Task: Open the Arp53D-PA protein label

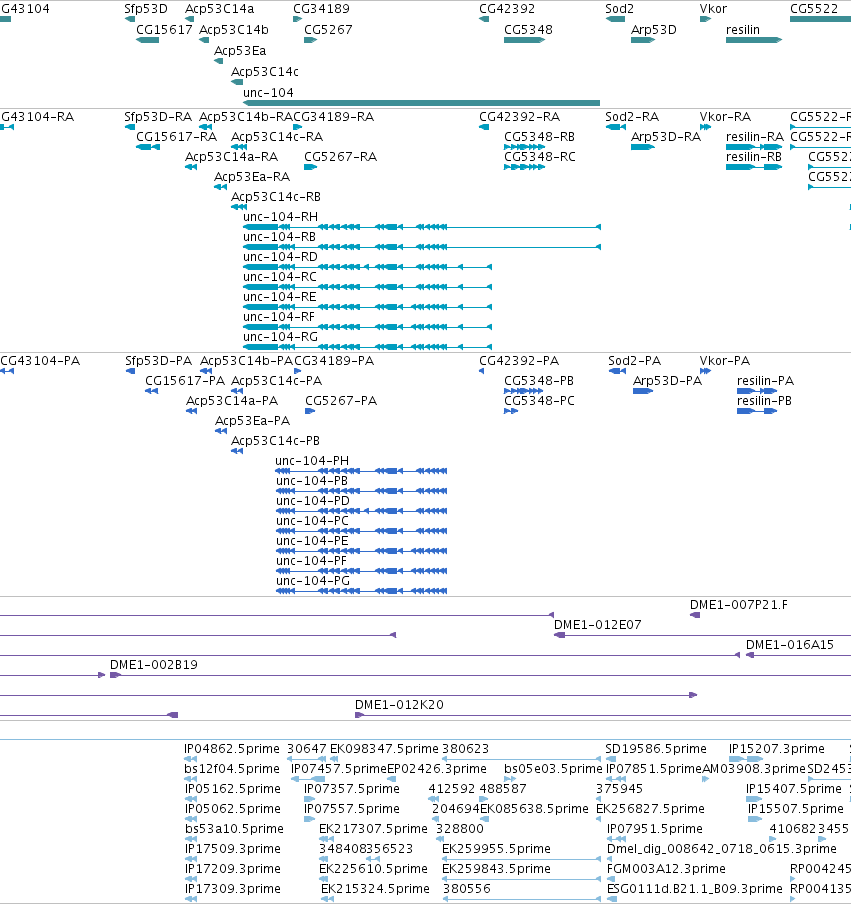Action: pos(667,381)
